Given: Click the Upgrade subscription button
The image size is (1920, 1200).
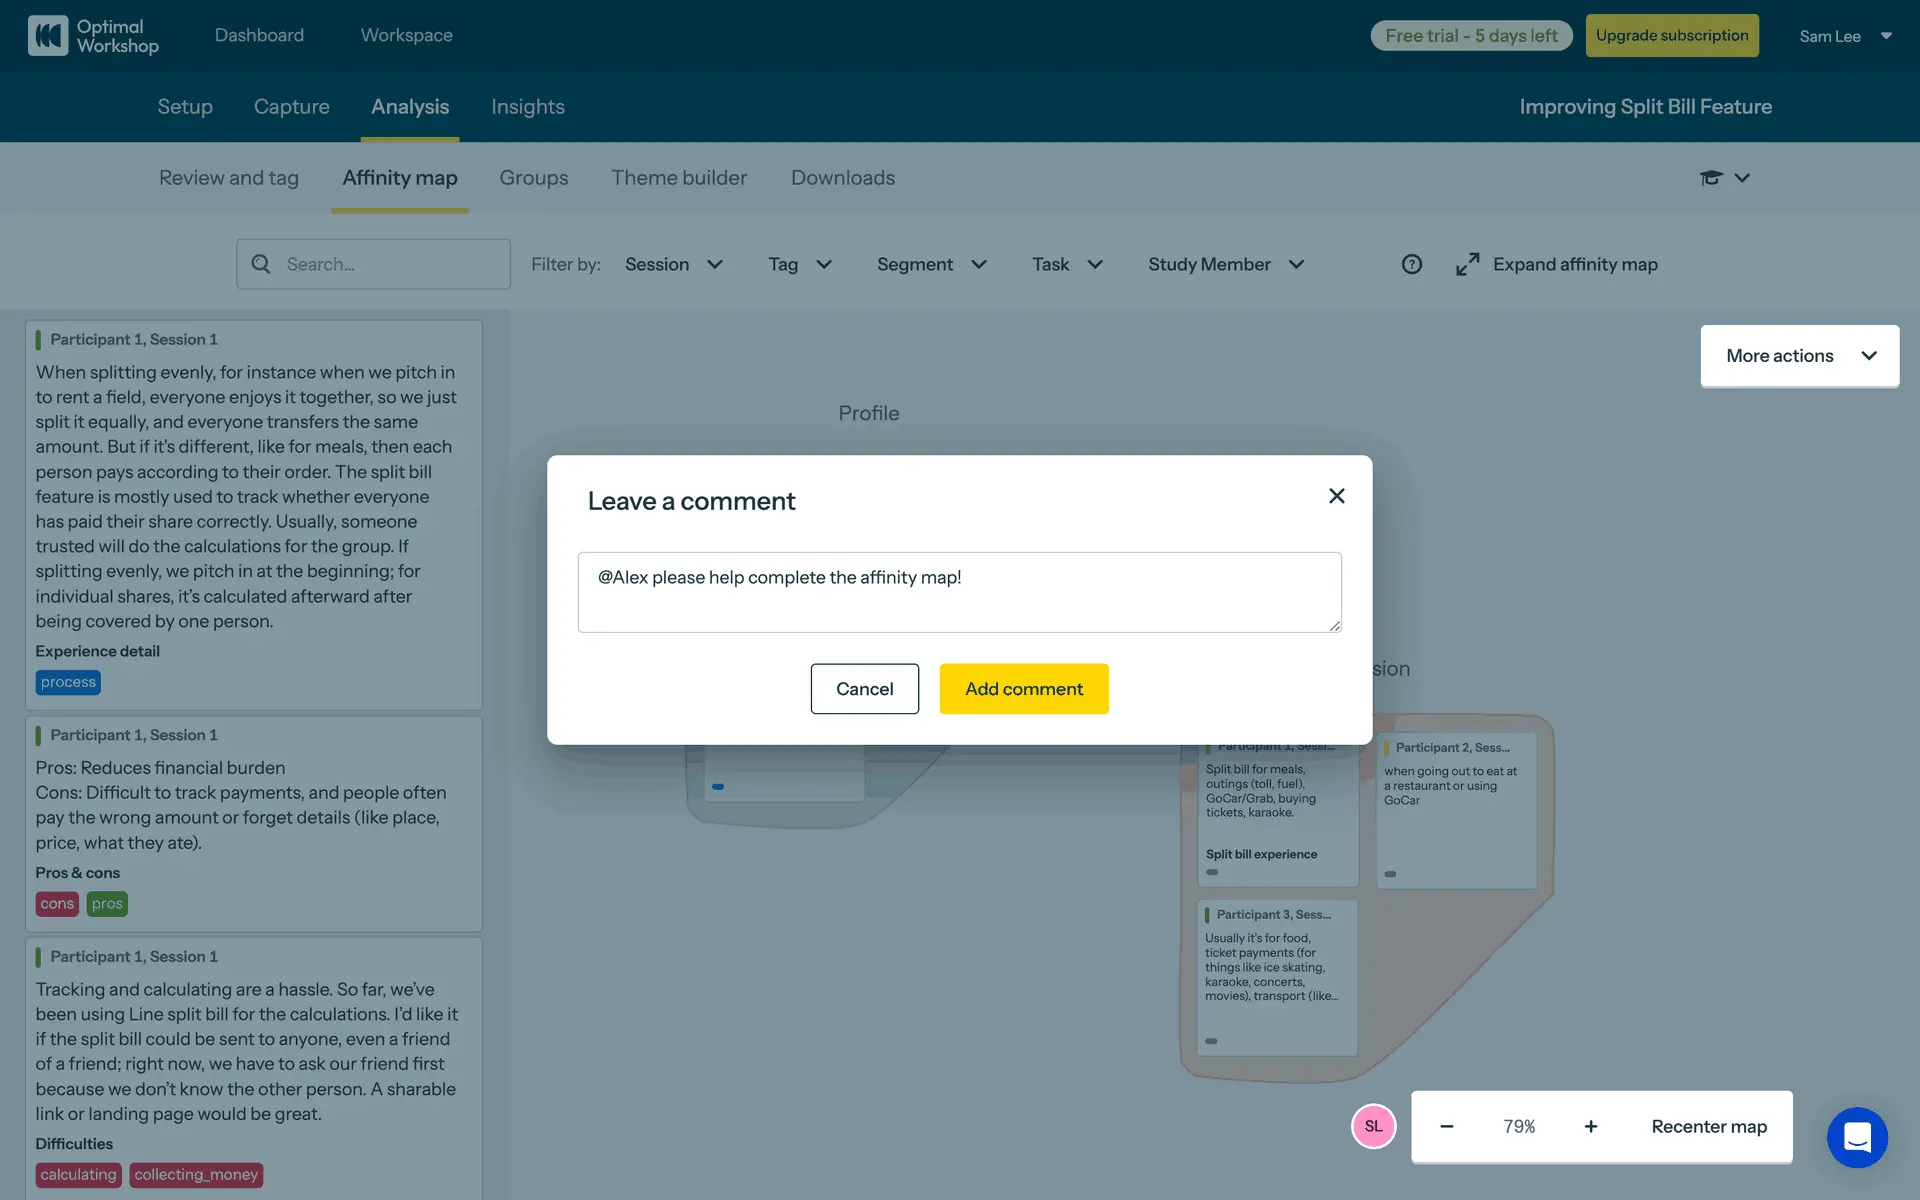Looking at the screenshot, I should coord(1671,36).
